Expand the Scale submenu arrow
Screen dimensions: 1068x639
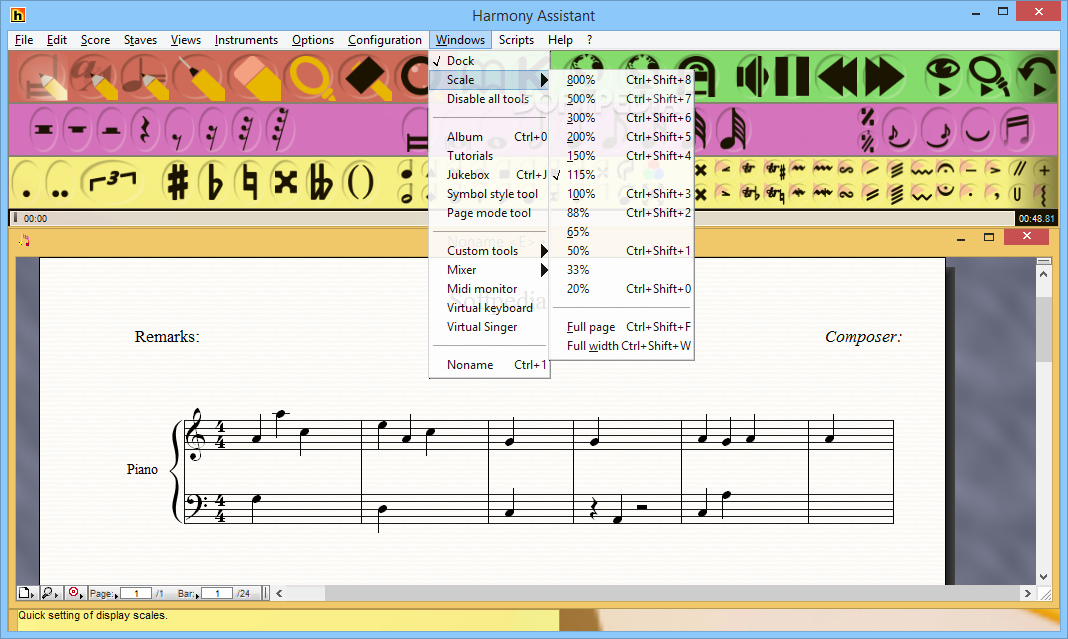pyautogui.click(x=544, y=80)
